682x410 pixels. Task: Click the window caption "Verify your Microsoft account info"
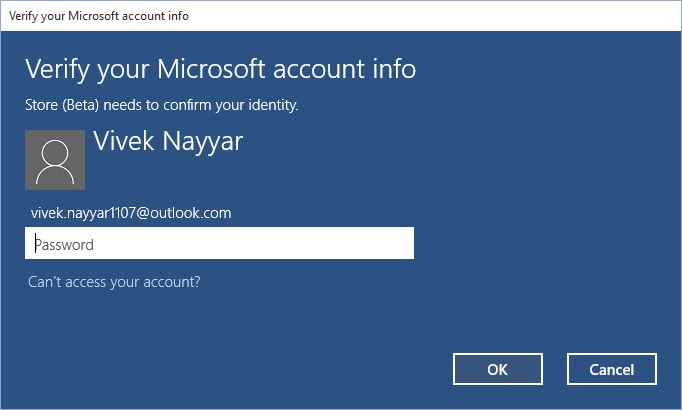click(x=98, y=16)
